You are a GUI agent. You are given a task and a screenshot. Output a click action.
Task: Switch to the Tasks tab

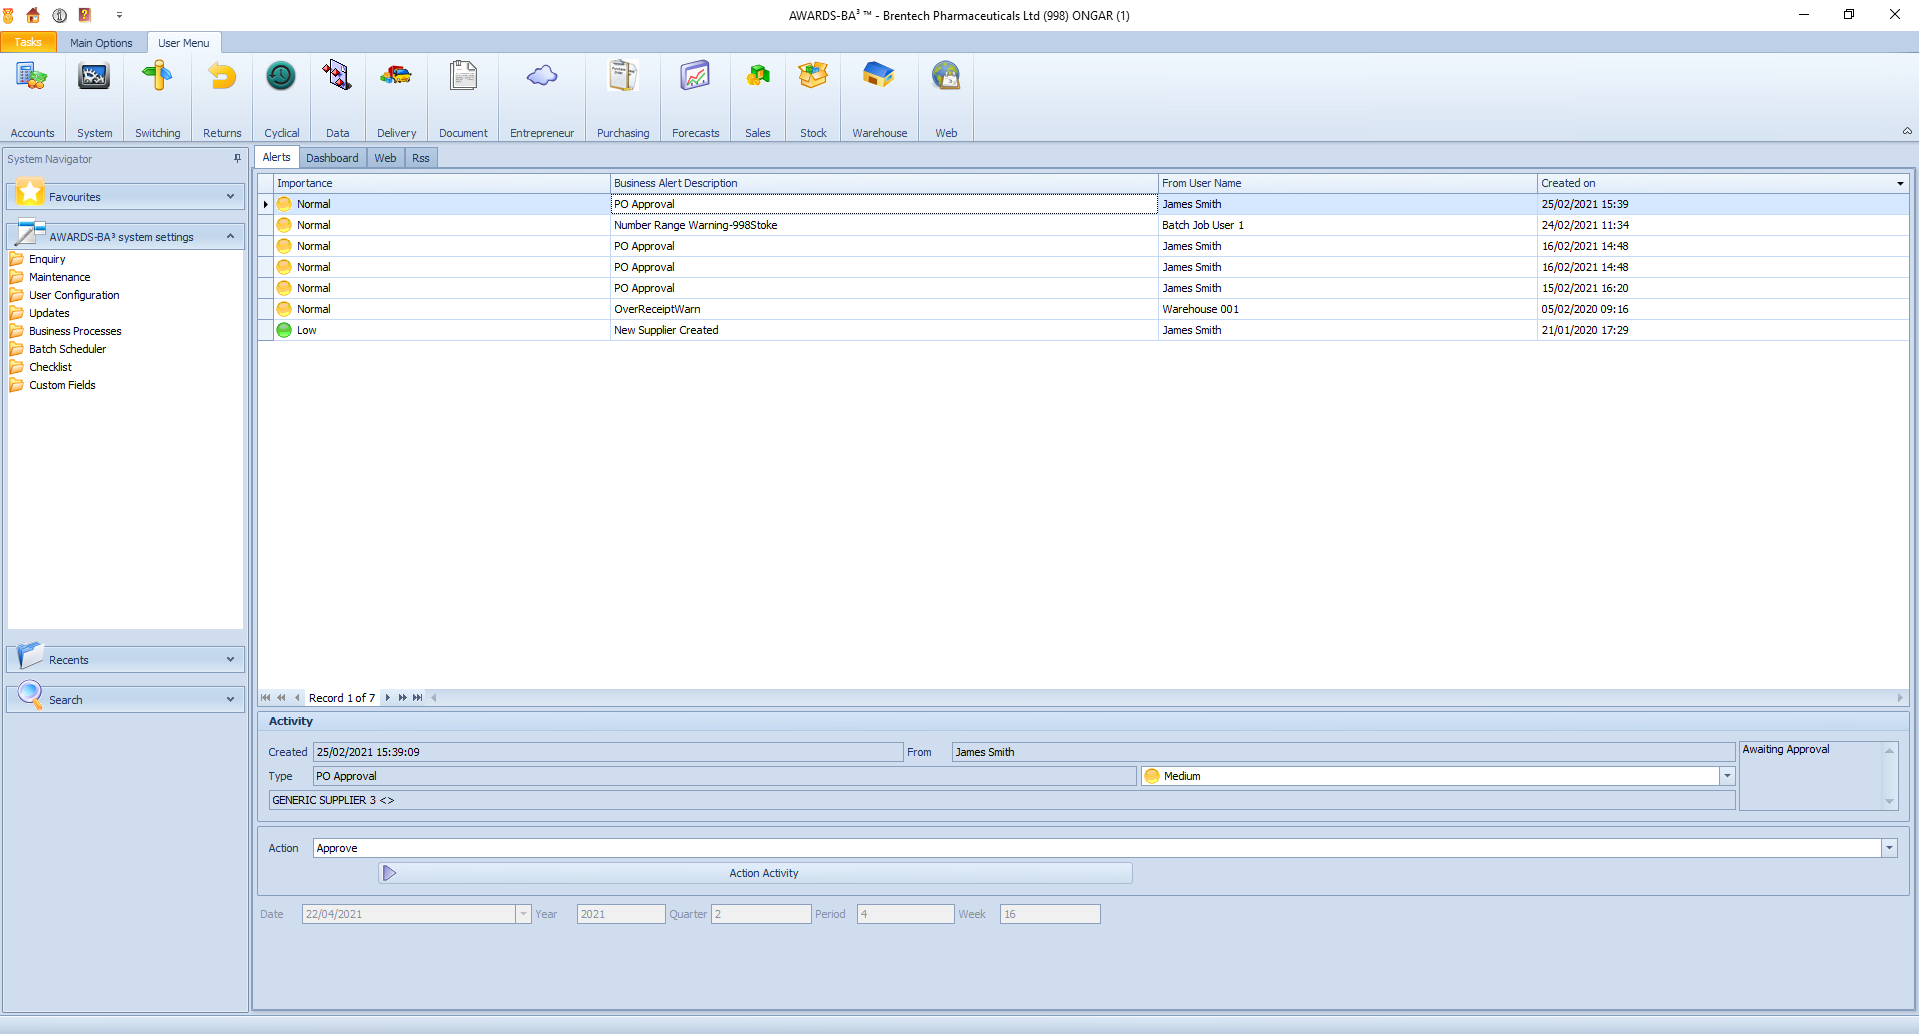click(28, 42)
